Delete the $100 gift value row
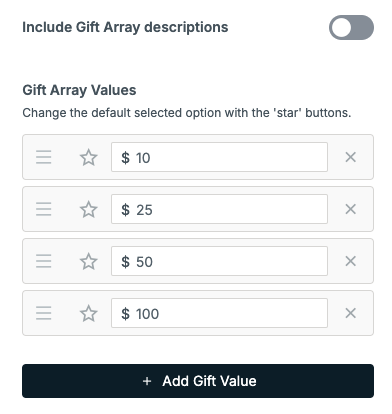 [350, 313]
